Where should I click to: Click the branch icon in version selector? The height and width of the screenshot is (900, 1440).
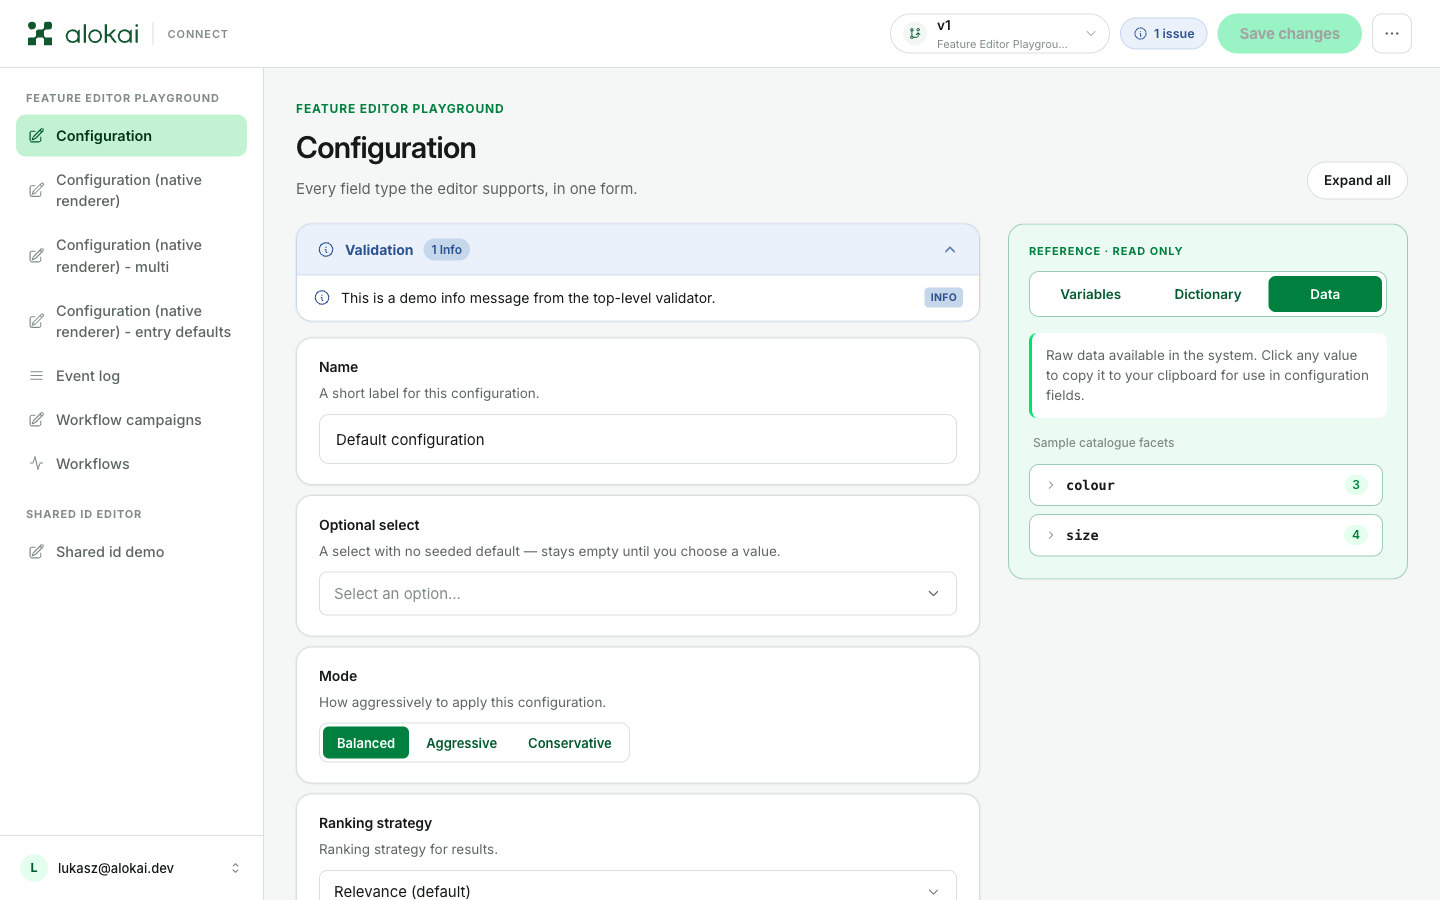tap(915, 34)
